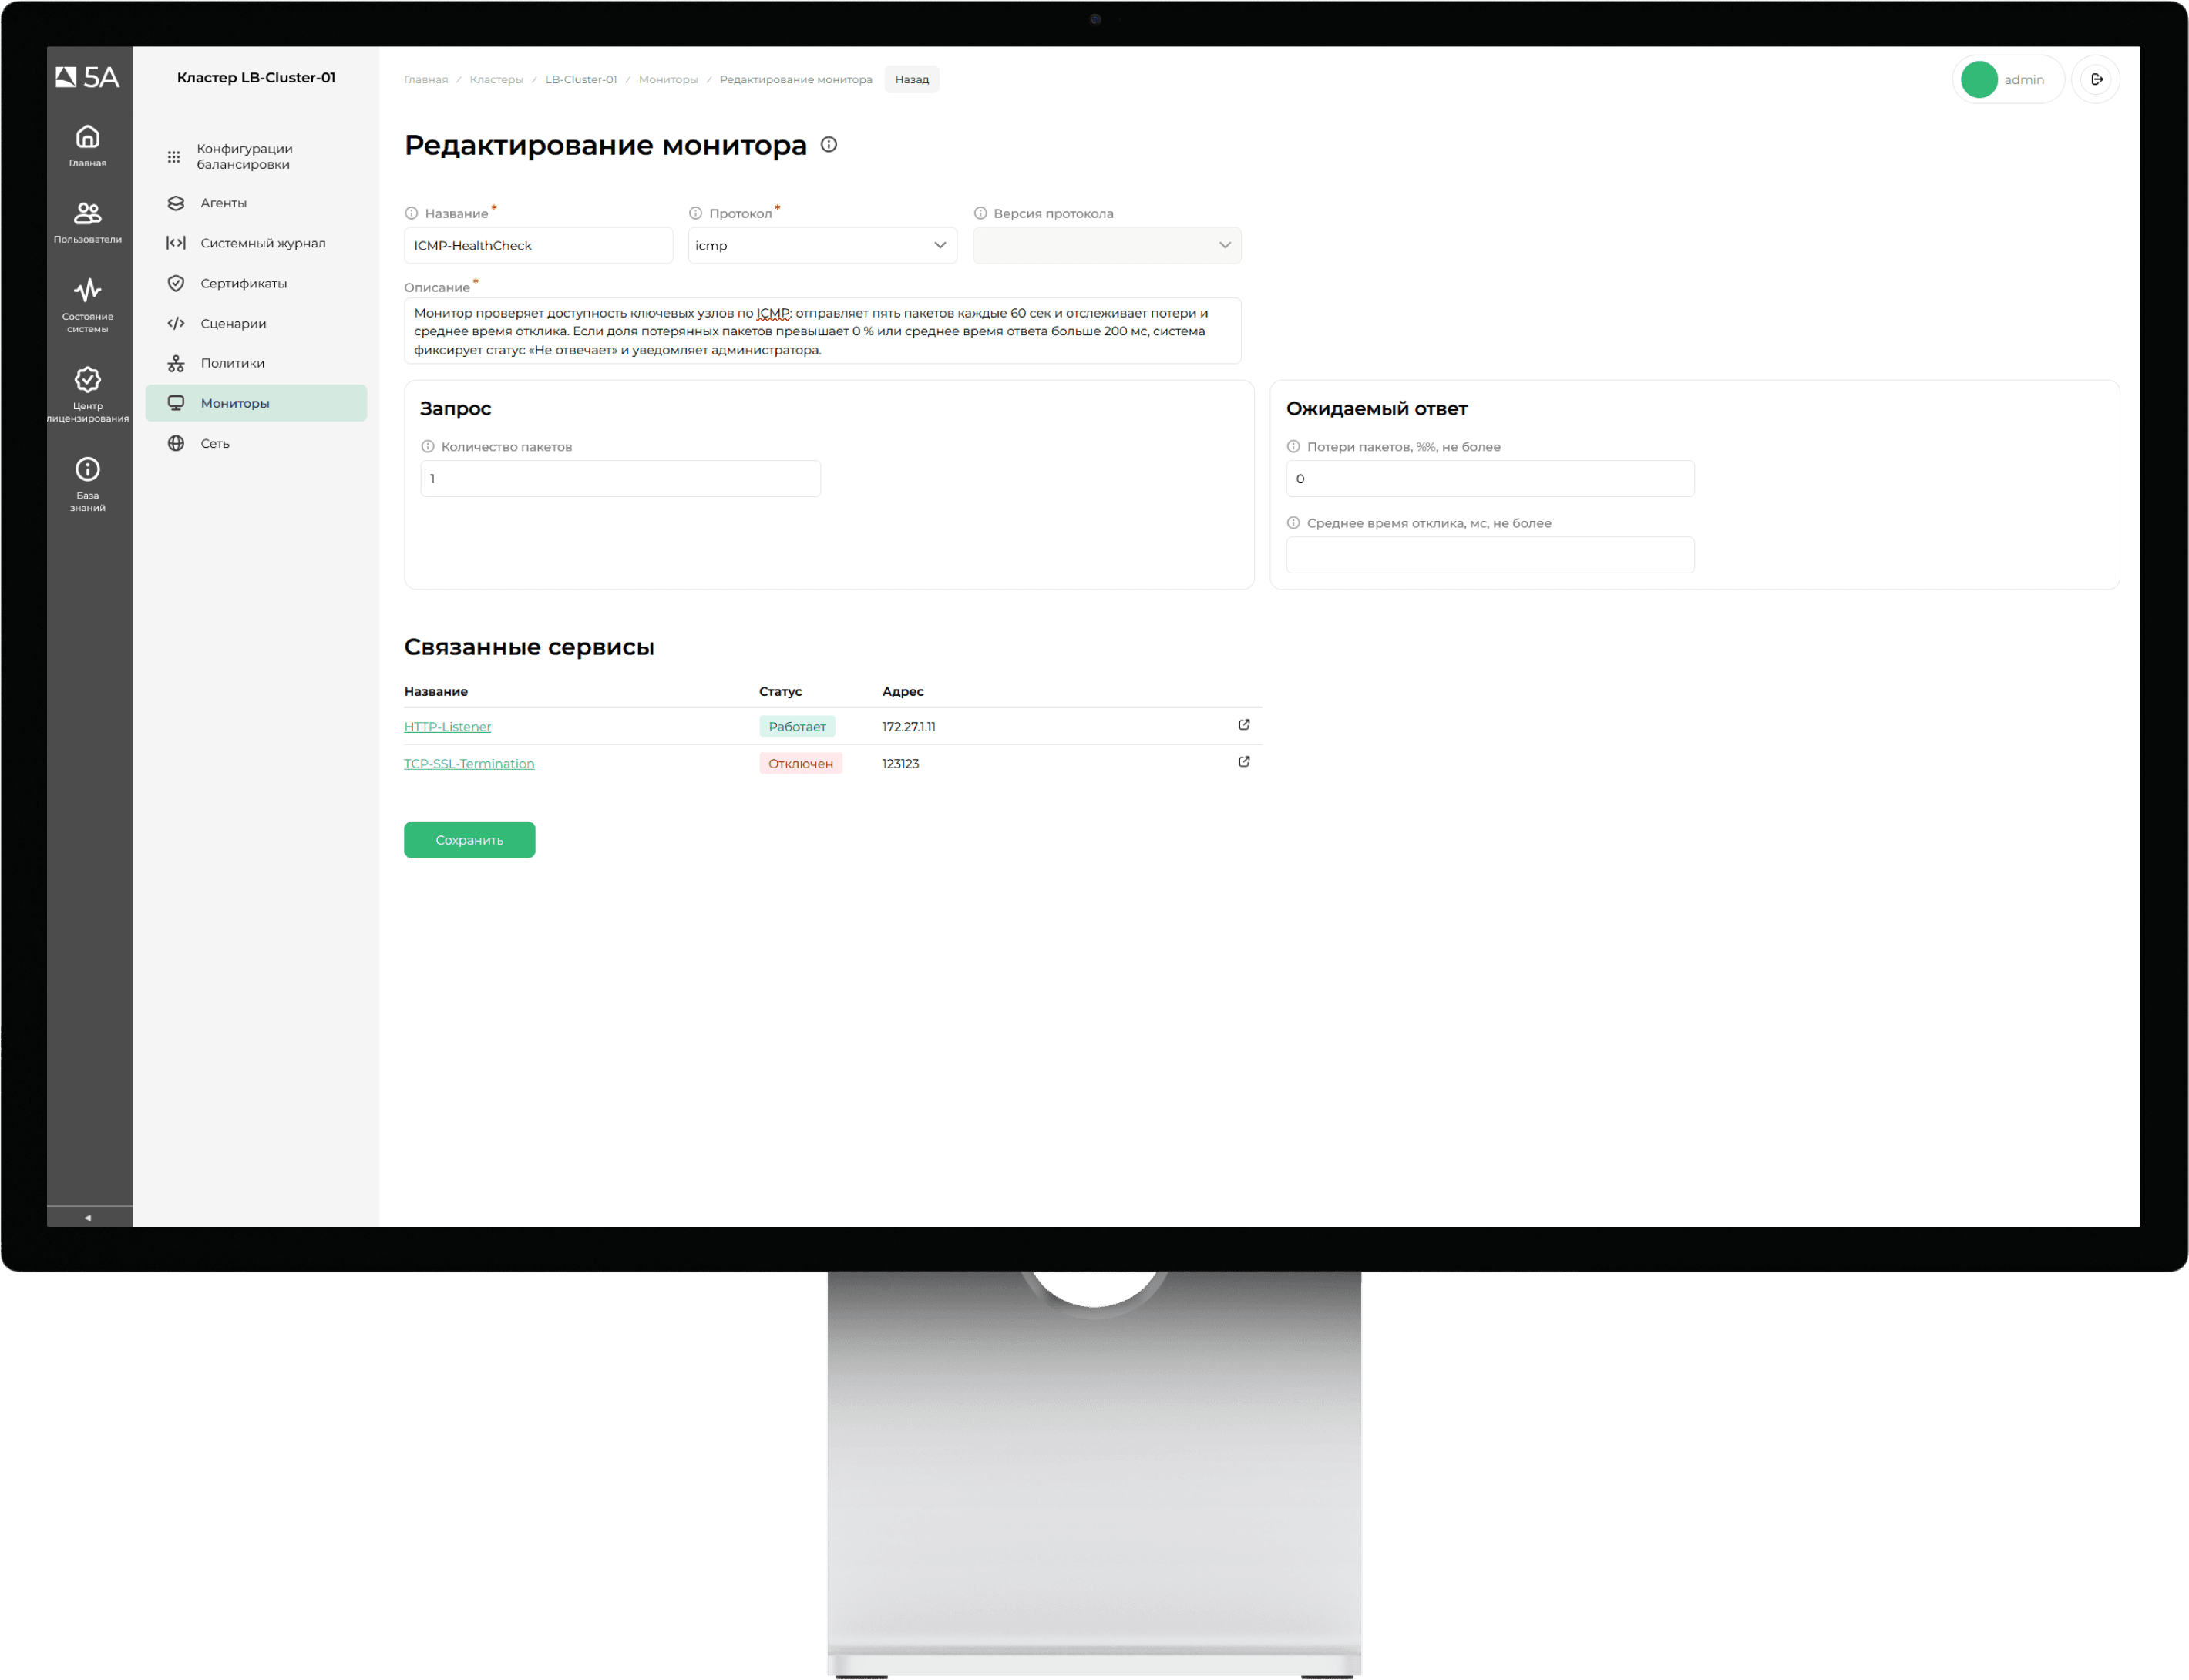The height and width of the screenshot is (1680, 2189).
Task: Open Системный журнал menu item
Action: point(262,243)
